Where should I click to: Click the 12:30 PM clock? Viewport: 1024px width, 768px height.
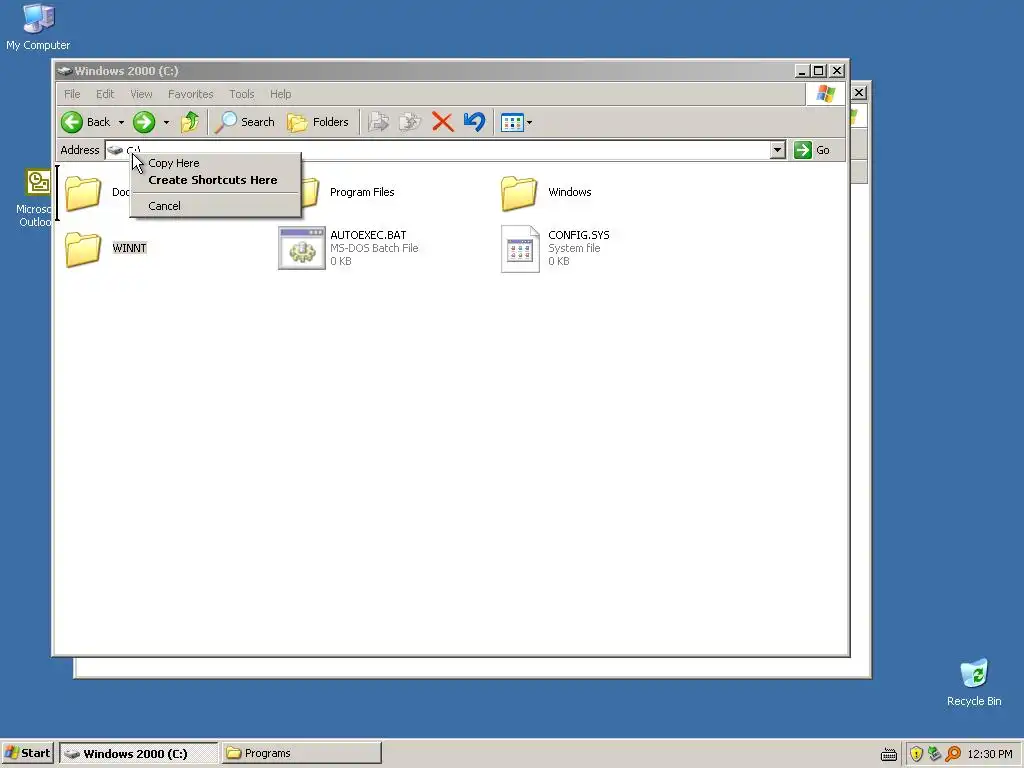tap(990, 754)
